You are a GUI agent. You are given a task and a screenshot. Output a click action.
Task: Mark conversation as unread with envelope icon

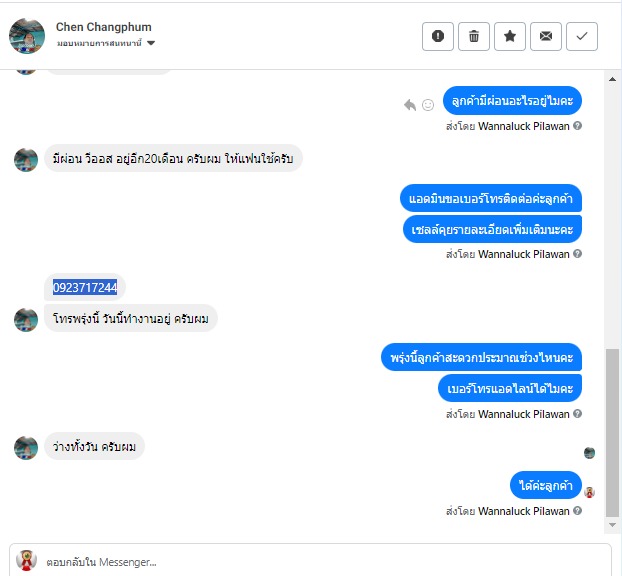(546, 36)
